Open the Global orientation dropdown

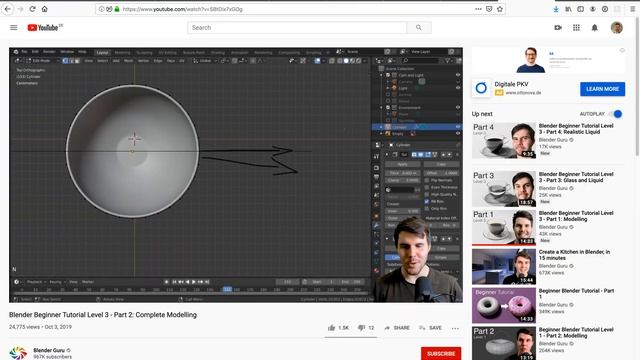(205, 61)
